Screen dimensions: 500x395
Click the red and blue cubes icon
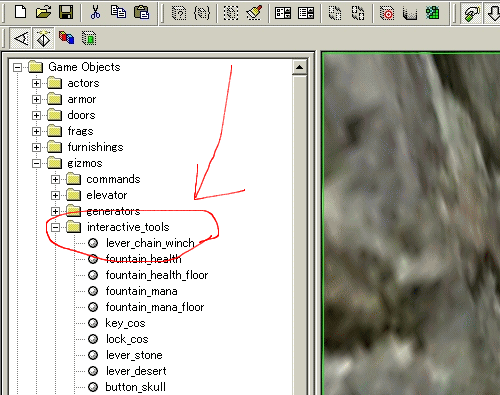(x=66, y=38)
